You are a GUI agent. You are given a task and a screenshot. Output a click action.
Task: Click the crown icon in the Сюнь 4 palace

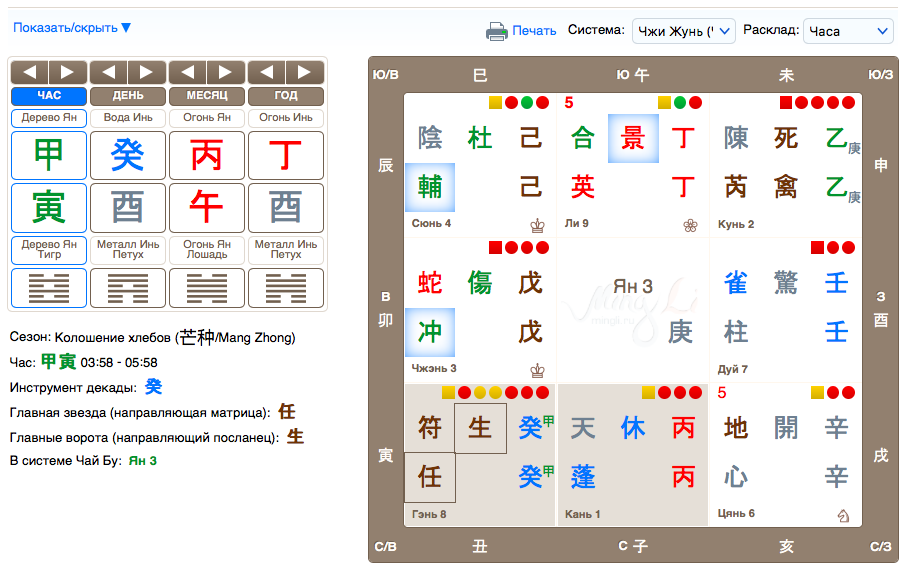click(x=537, y=225)
